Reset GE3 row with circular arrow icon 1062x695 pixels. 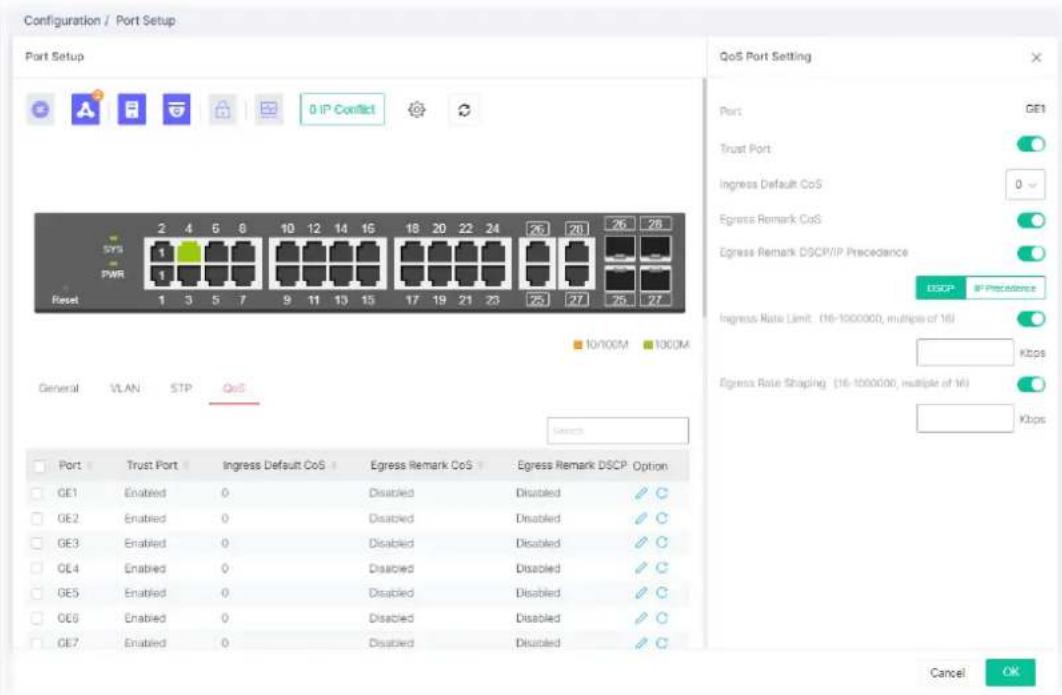click(x=662, y=543)
